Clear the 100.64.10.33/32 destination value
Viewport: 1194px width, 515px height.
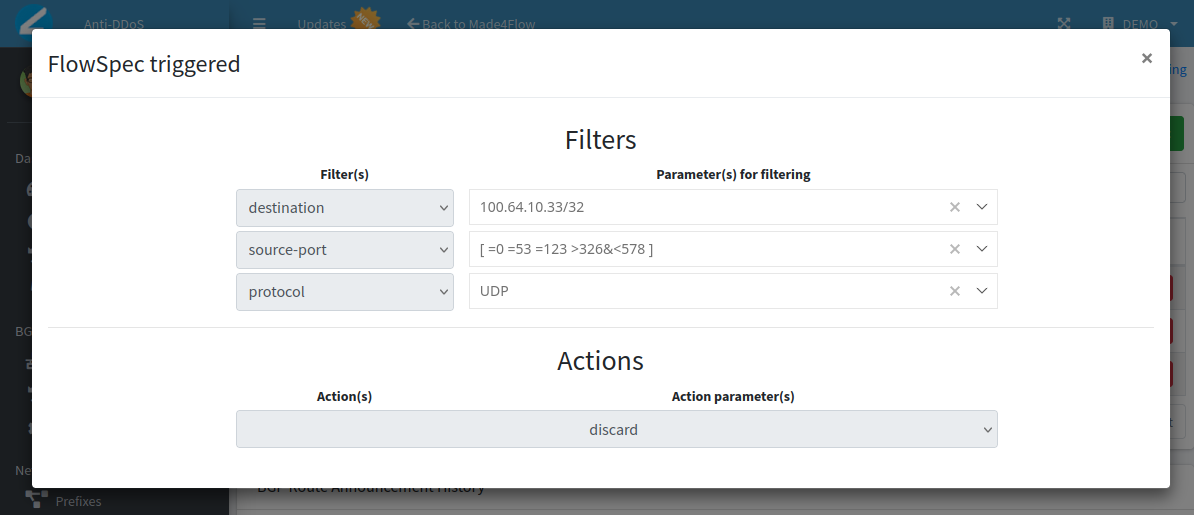[954, 207]
